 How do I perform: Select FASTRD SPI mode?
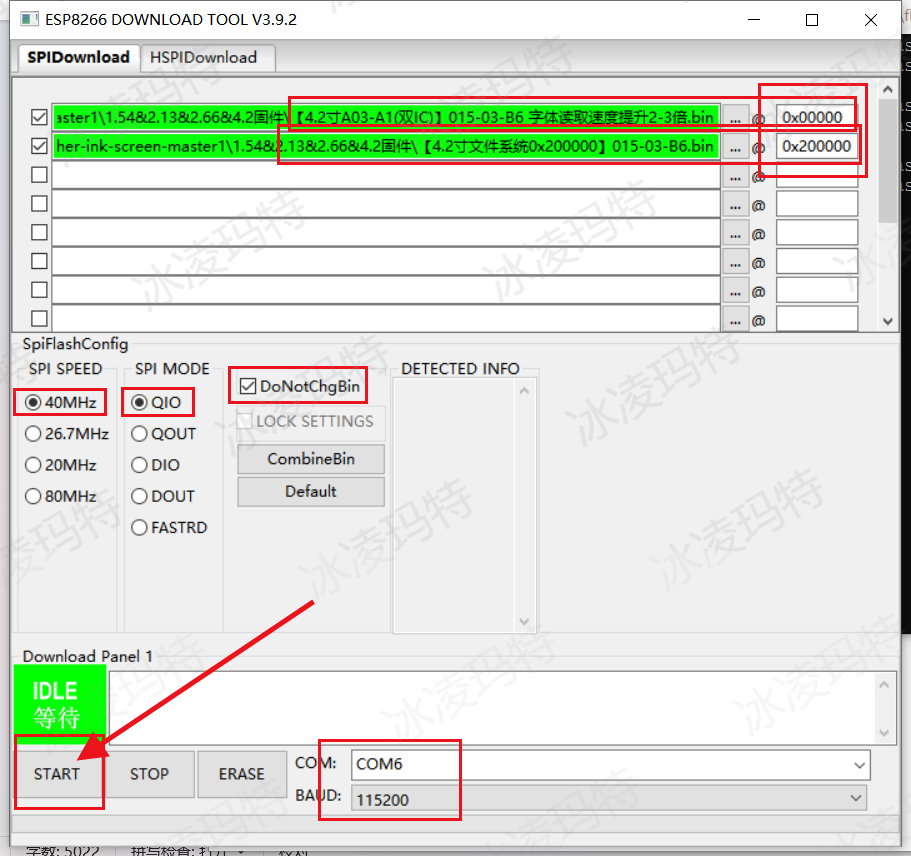pyautogui.click(x=169, y=528)
